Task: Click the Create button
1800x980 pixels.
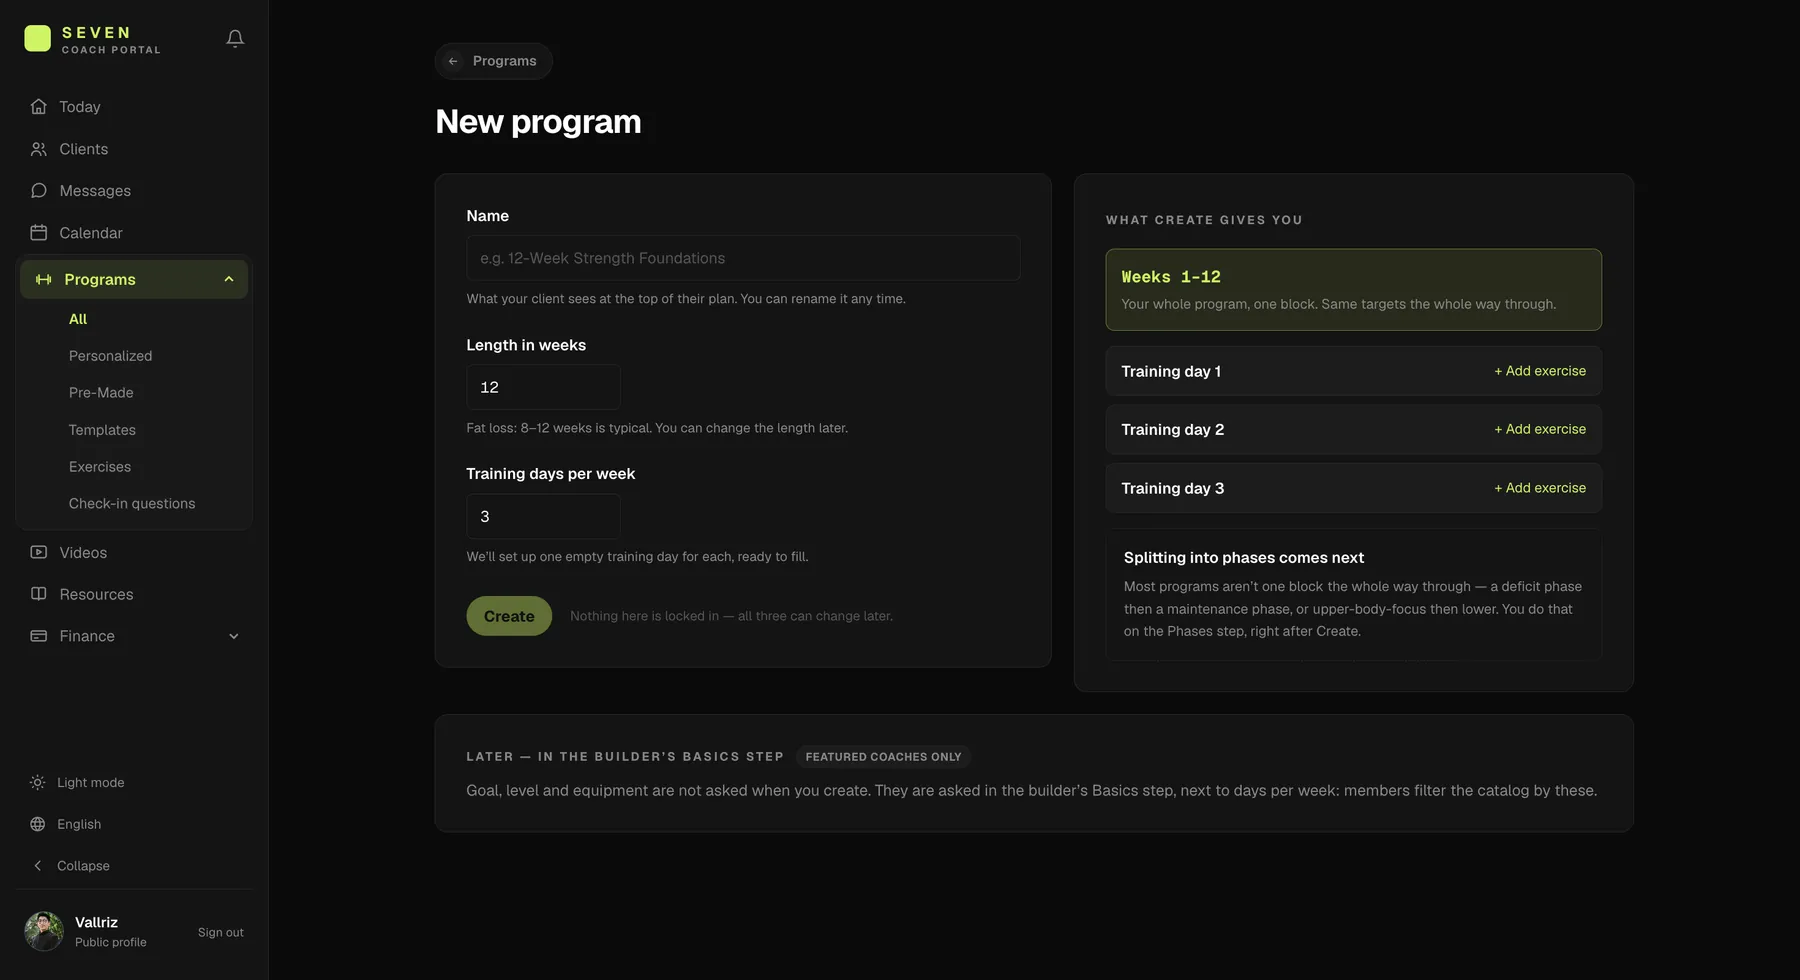Action: point(509,616)
